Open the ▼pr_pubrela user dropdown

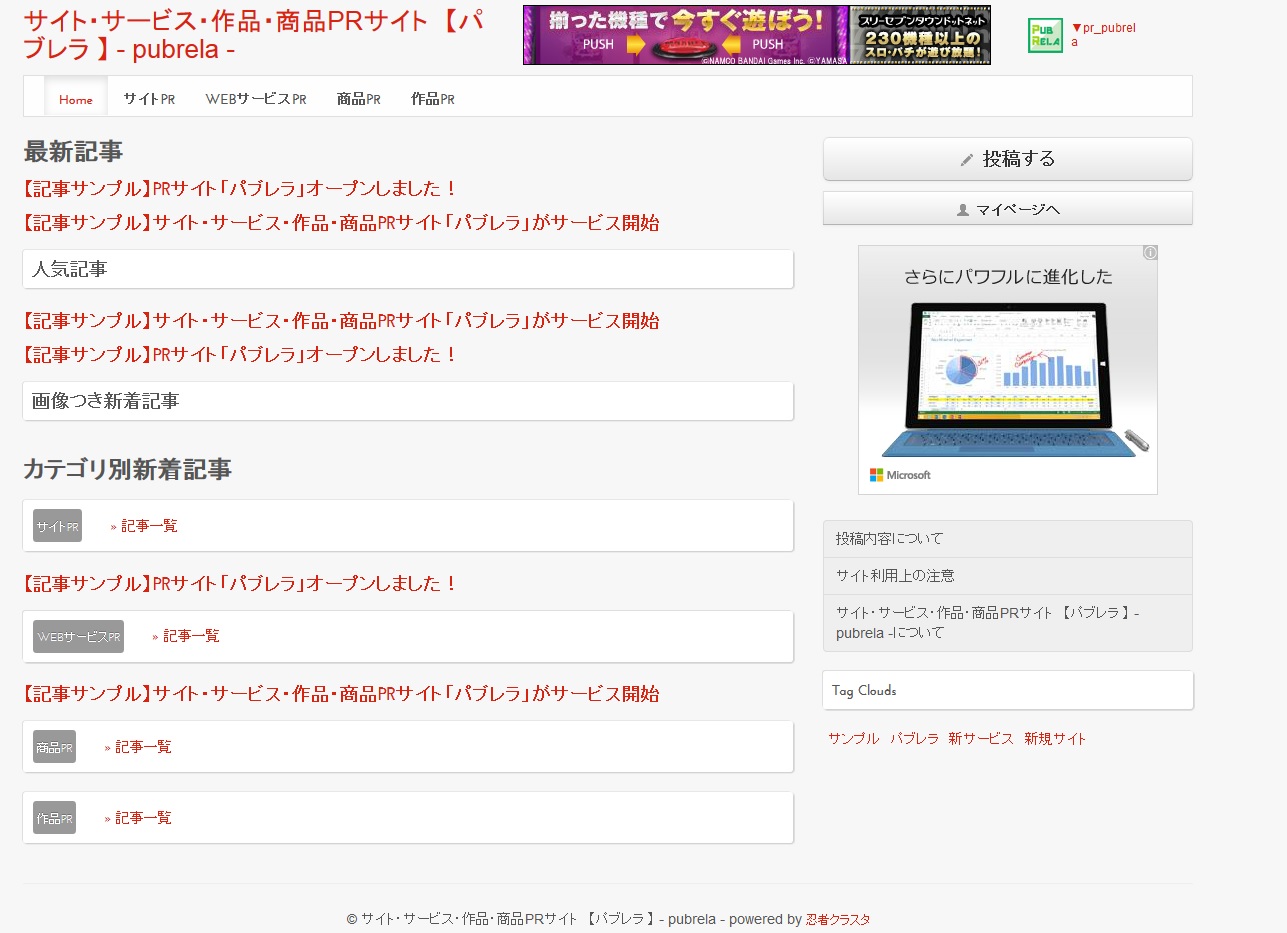(1102, 35)
